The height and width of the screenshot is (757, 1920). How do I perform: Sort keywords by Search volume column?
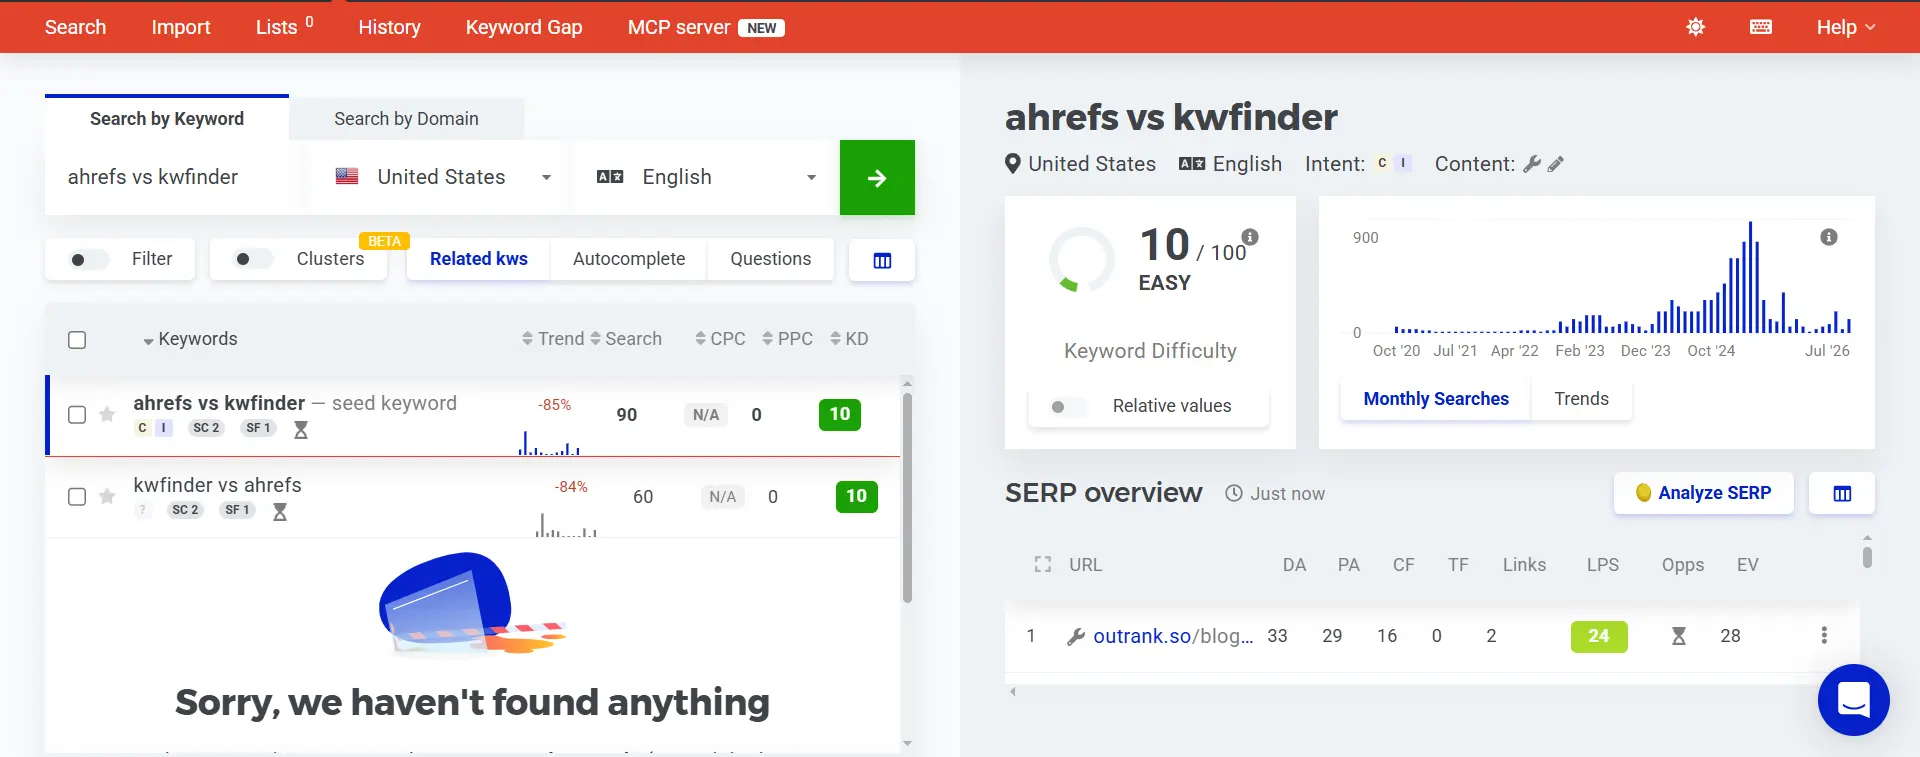pyautogui.click(x=626, y=339)
